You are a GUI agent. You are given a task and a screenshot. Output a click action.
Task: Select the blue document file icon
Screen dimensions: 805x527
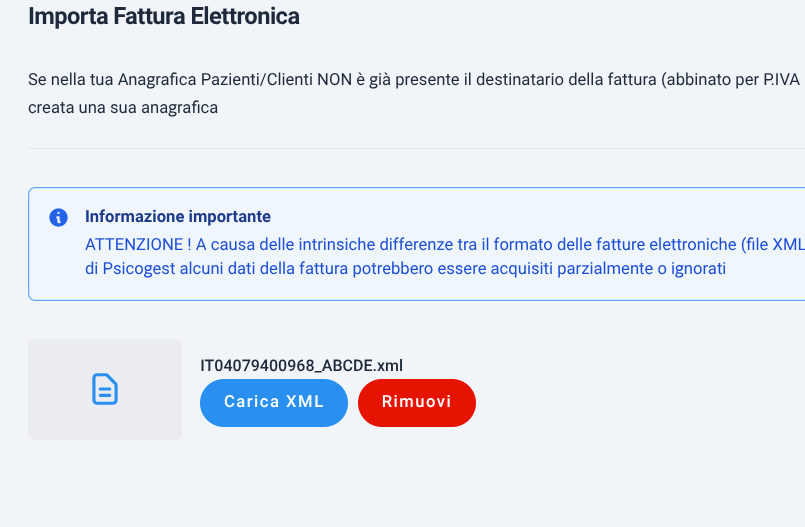click(105, 389)
